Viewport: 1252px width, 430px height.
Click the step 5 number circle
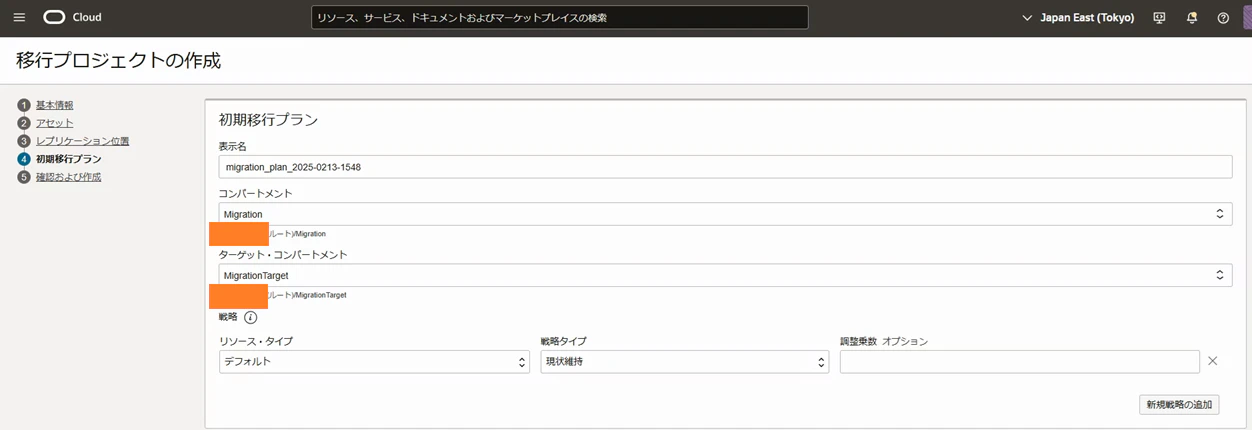point(23,177)
